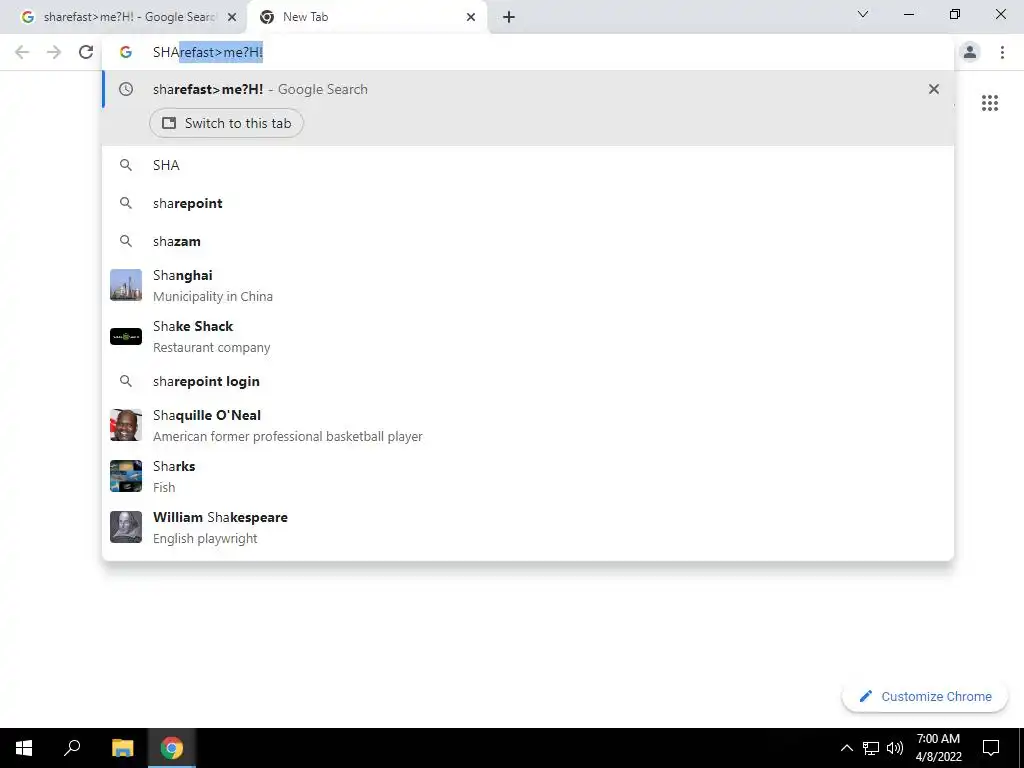Open File Explorer from the taskbar
The width and height of the screenshot is (1024, 768).
pos(122,748)
